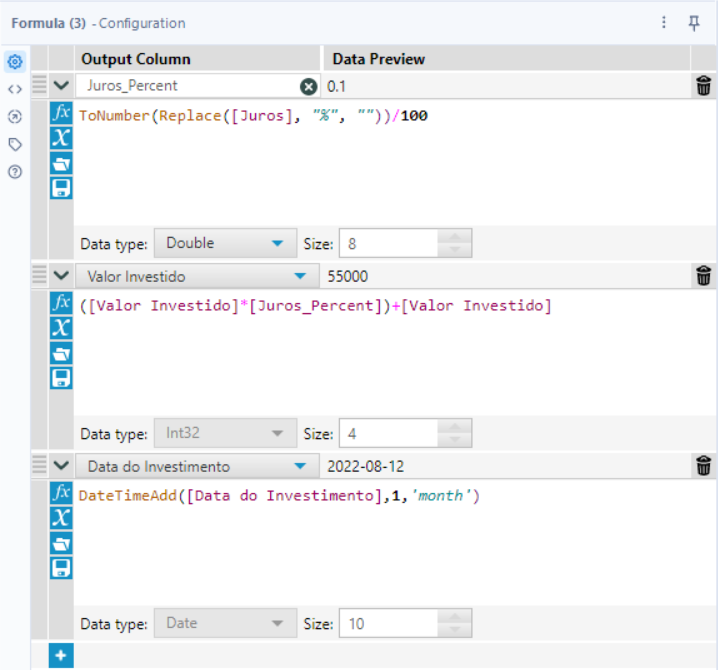Adjust the size stepper for Int32

[455, 433]
